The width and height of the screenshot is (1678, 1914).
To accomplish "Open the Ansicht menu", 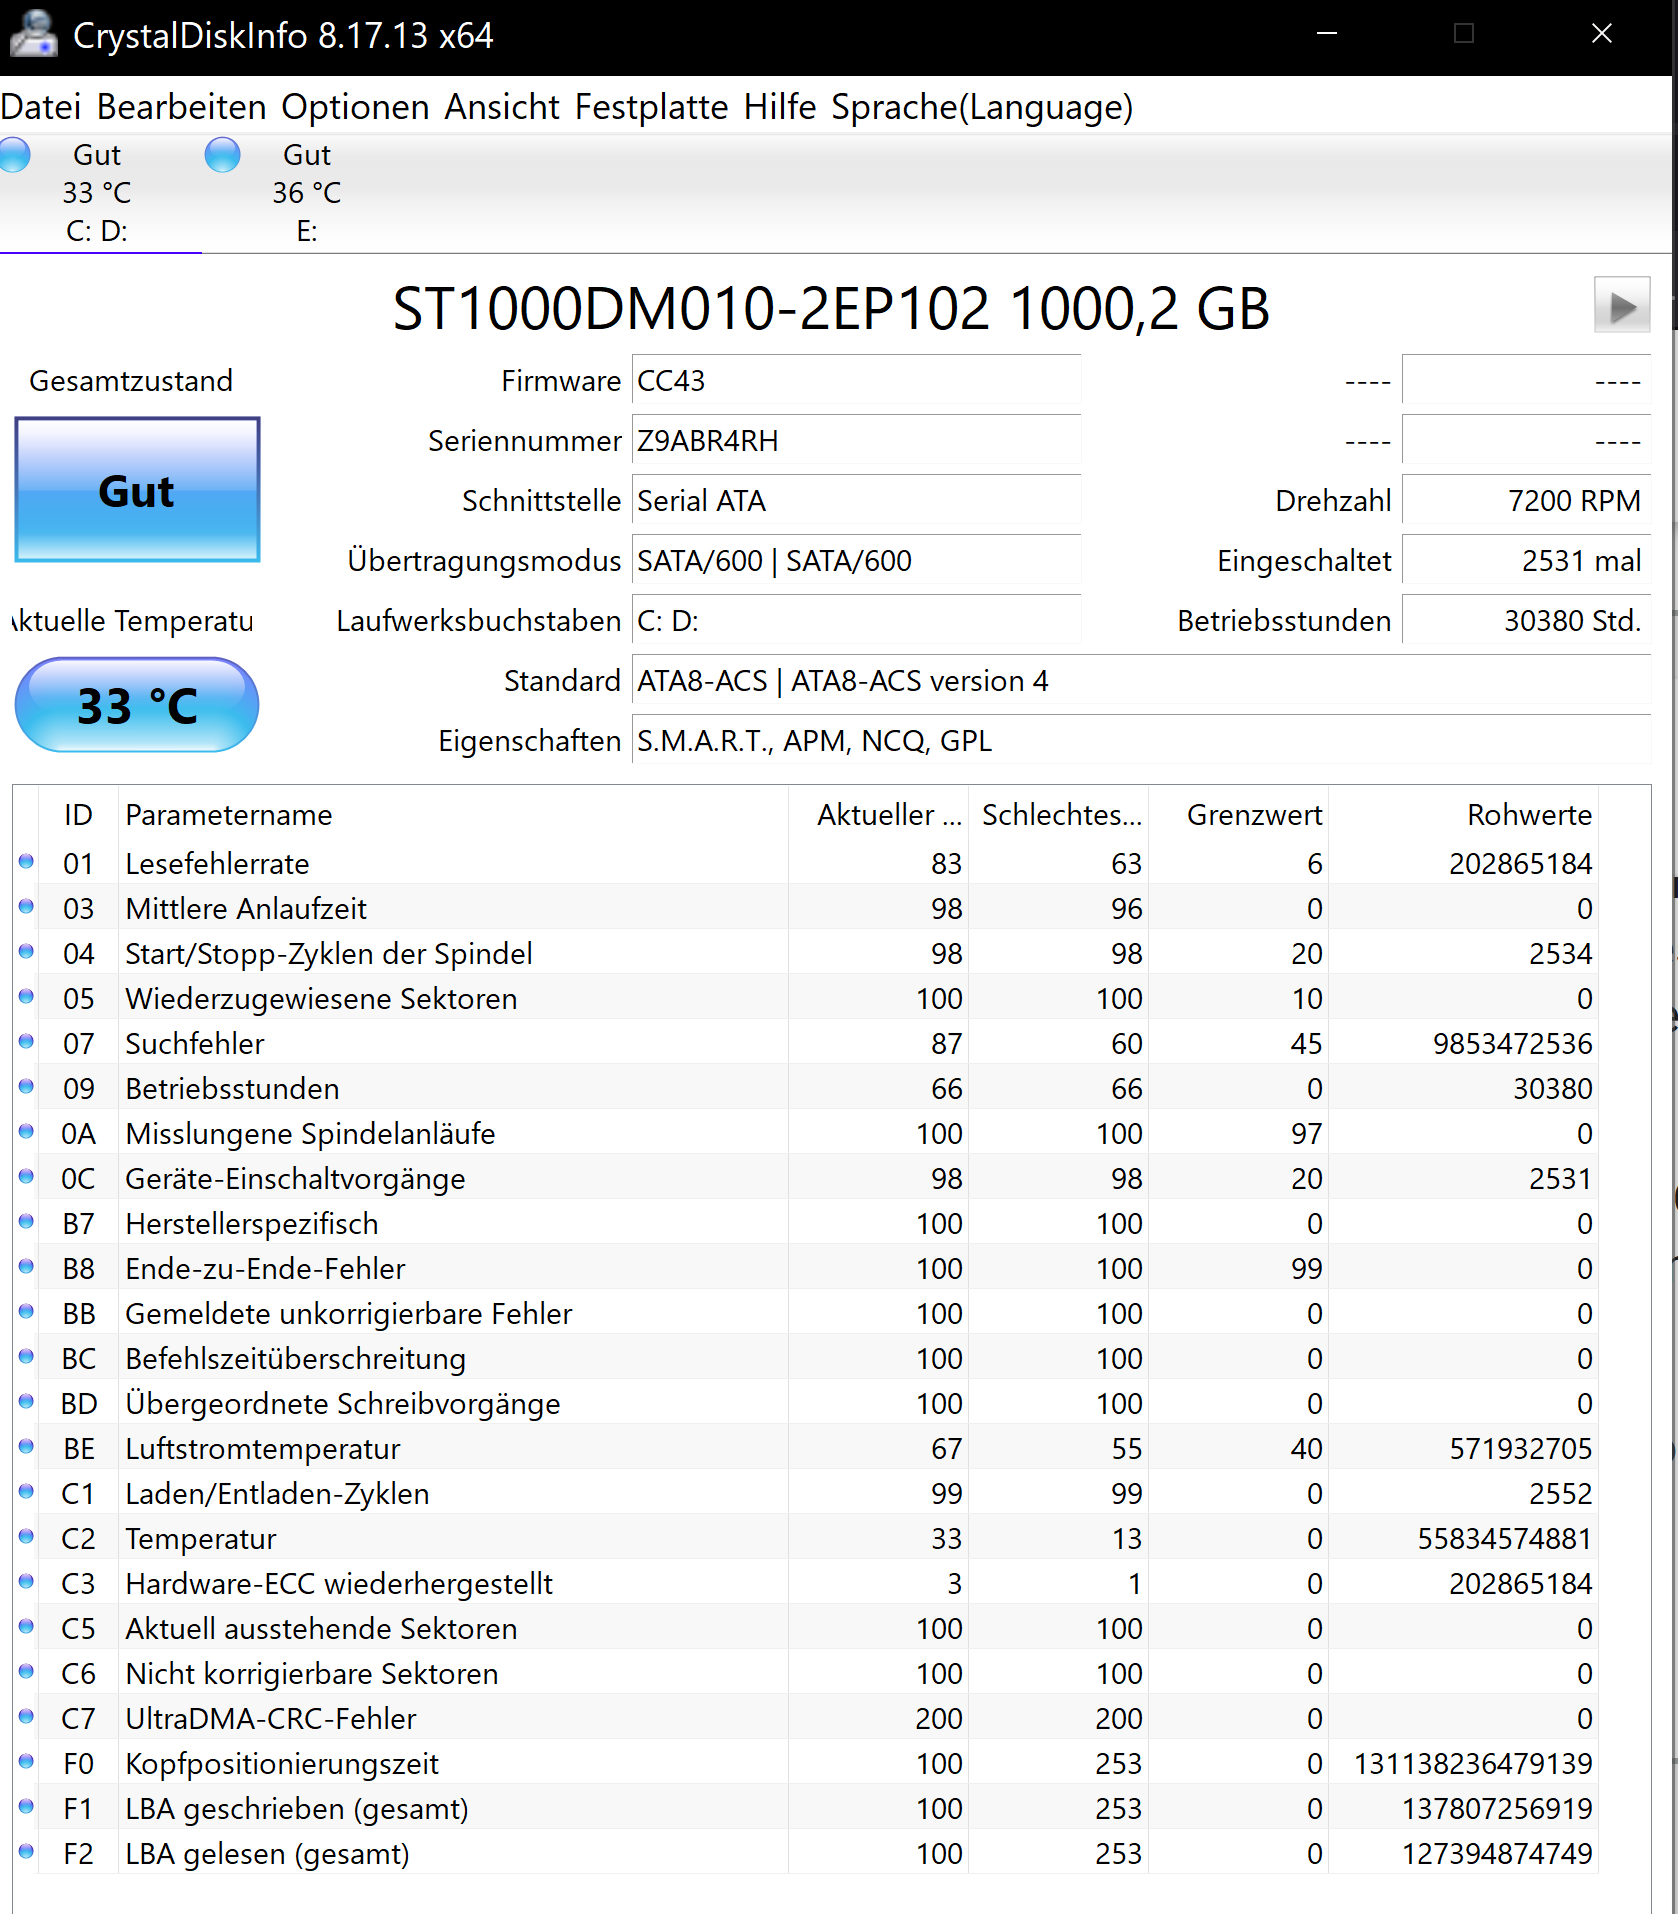I will (502, 107).
